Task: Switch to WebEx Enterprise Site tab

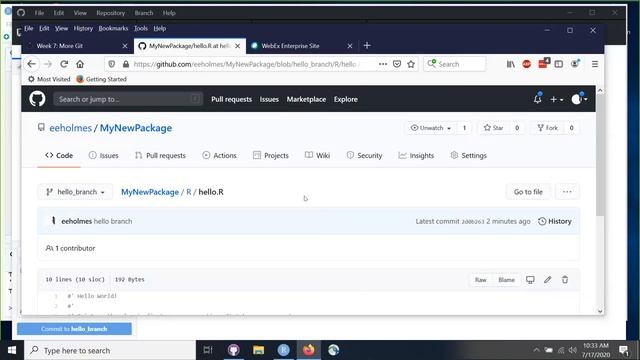Action: 302,46
